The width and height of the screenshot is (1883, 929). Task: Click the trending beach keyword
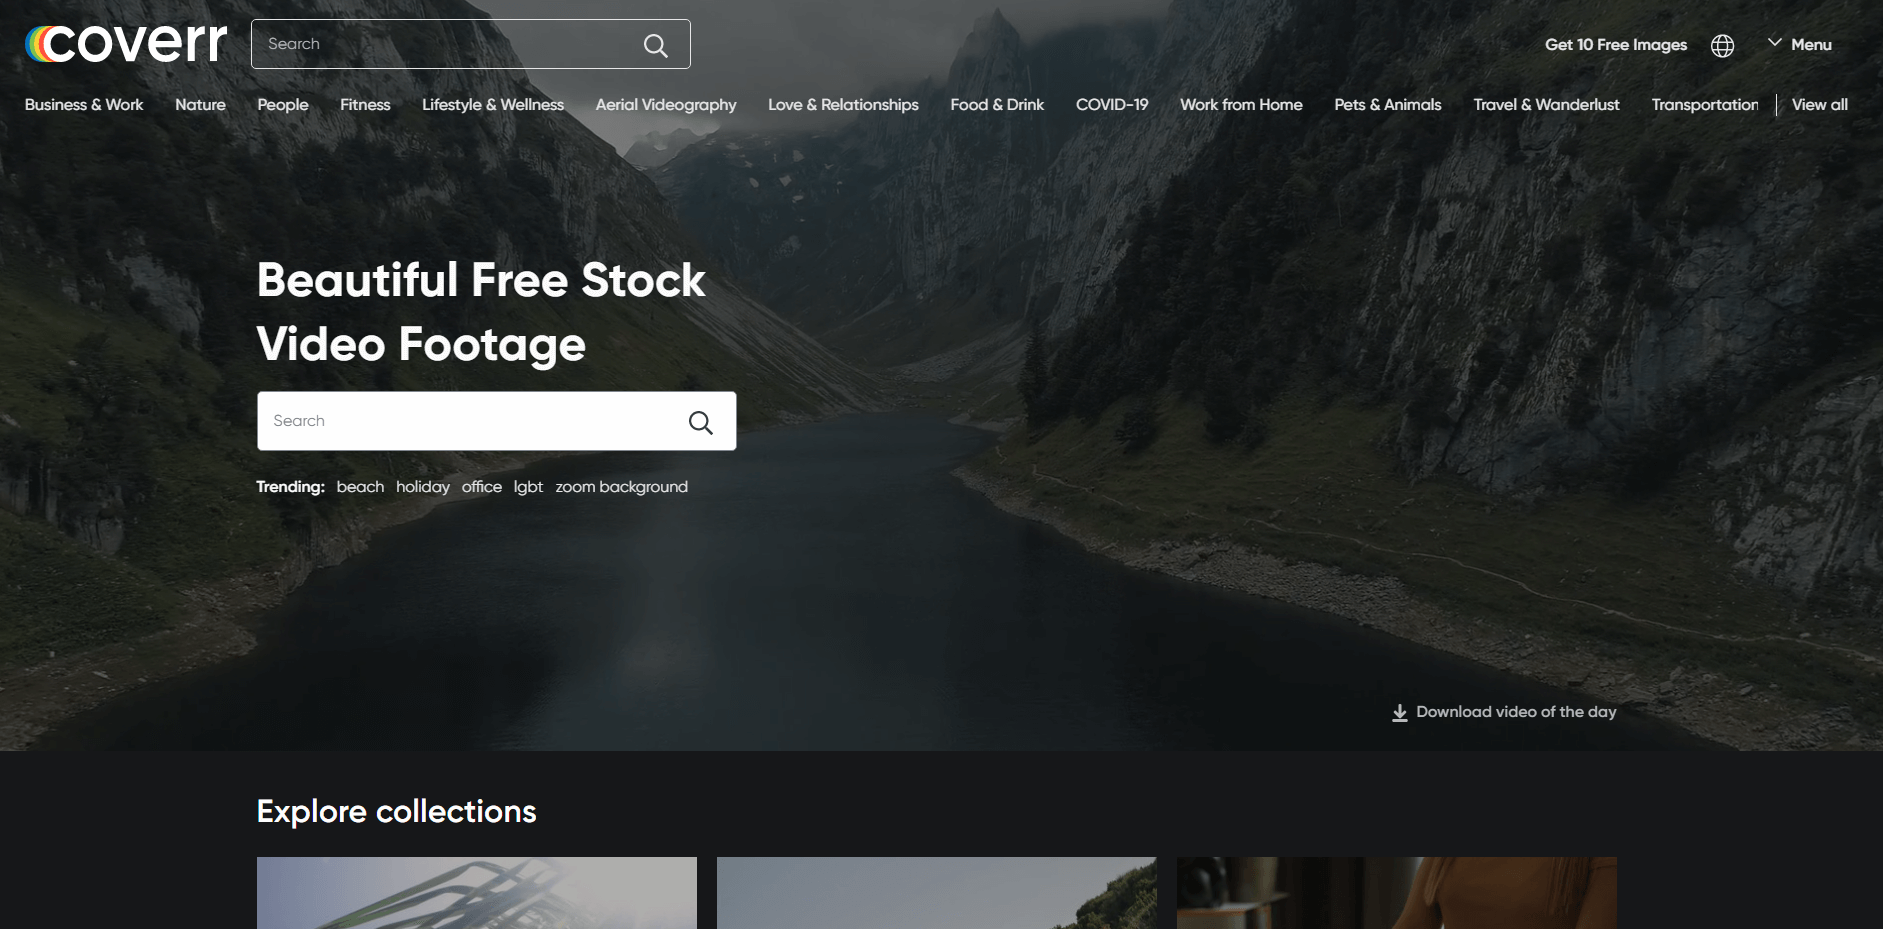[361, 487]
